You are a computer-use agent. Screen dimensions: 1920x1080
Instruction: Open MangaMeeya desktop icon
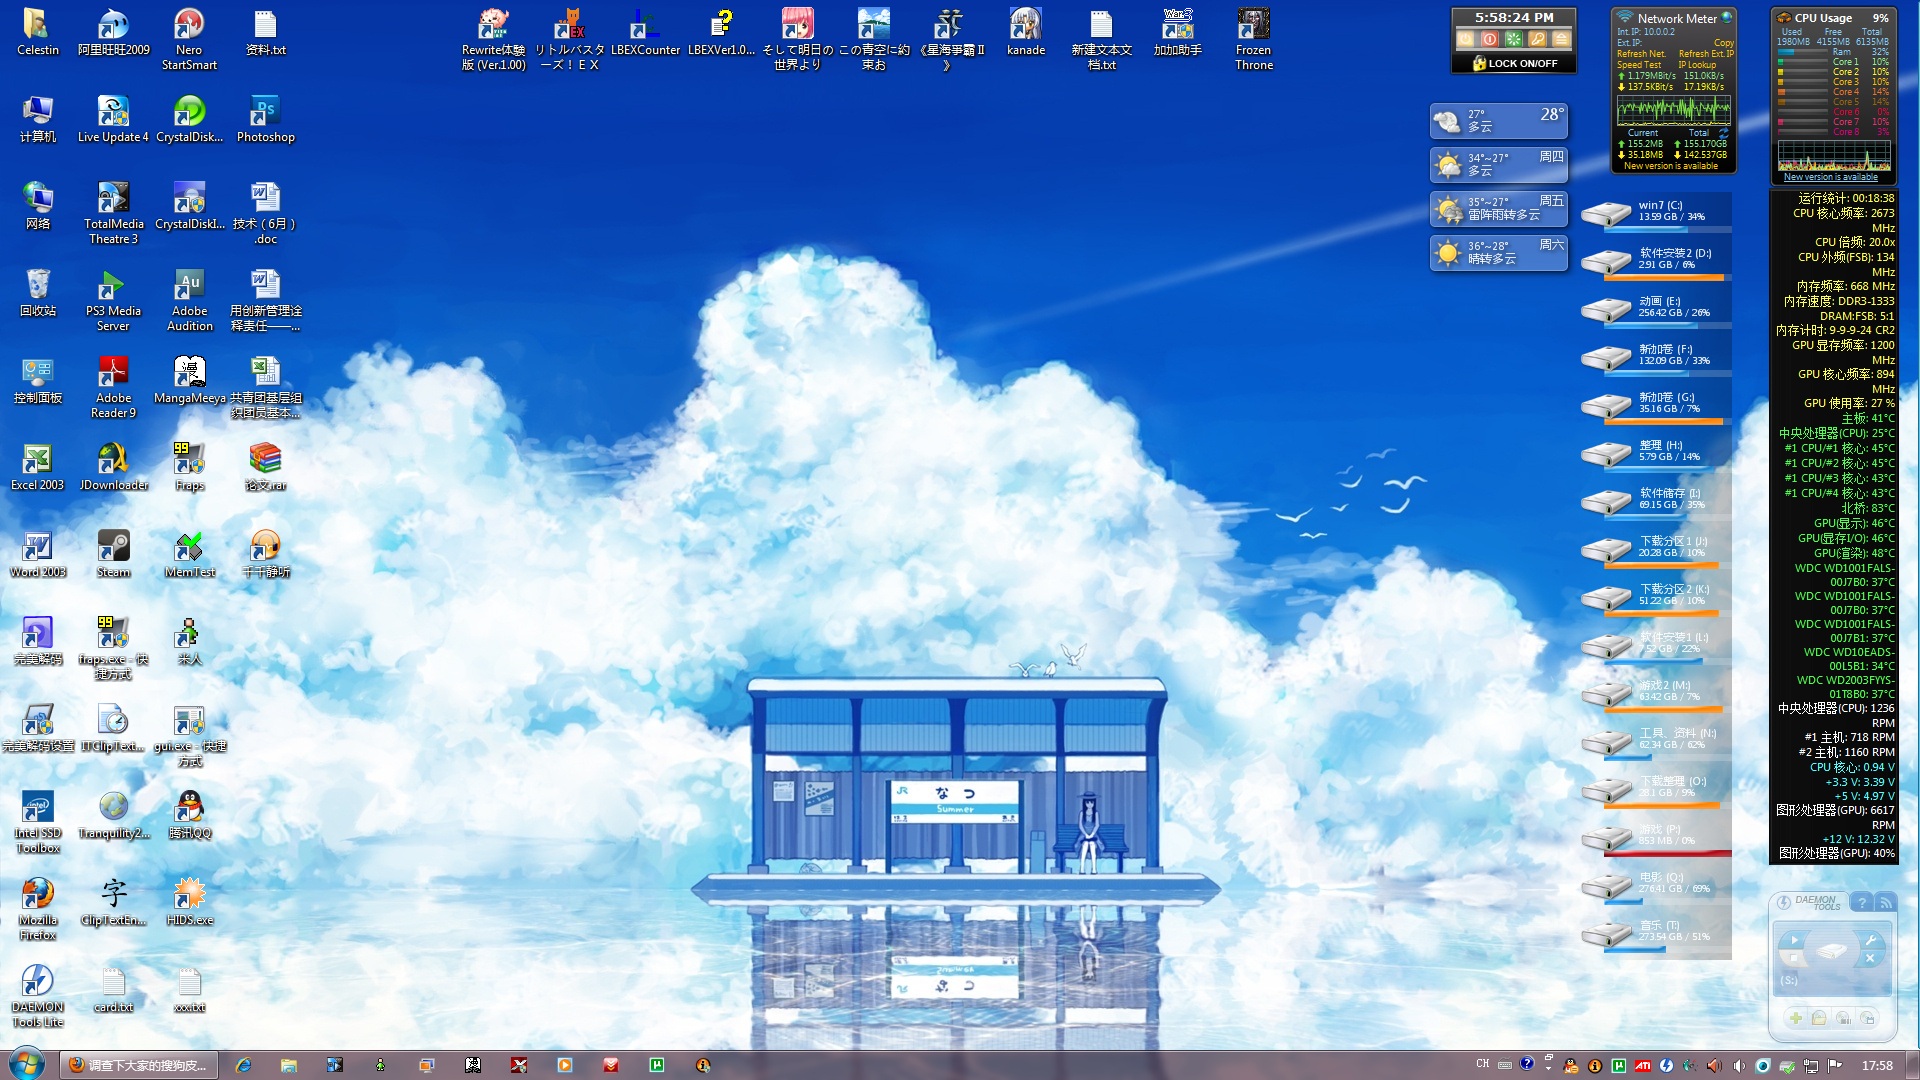tap(189, 381)
